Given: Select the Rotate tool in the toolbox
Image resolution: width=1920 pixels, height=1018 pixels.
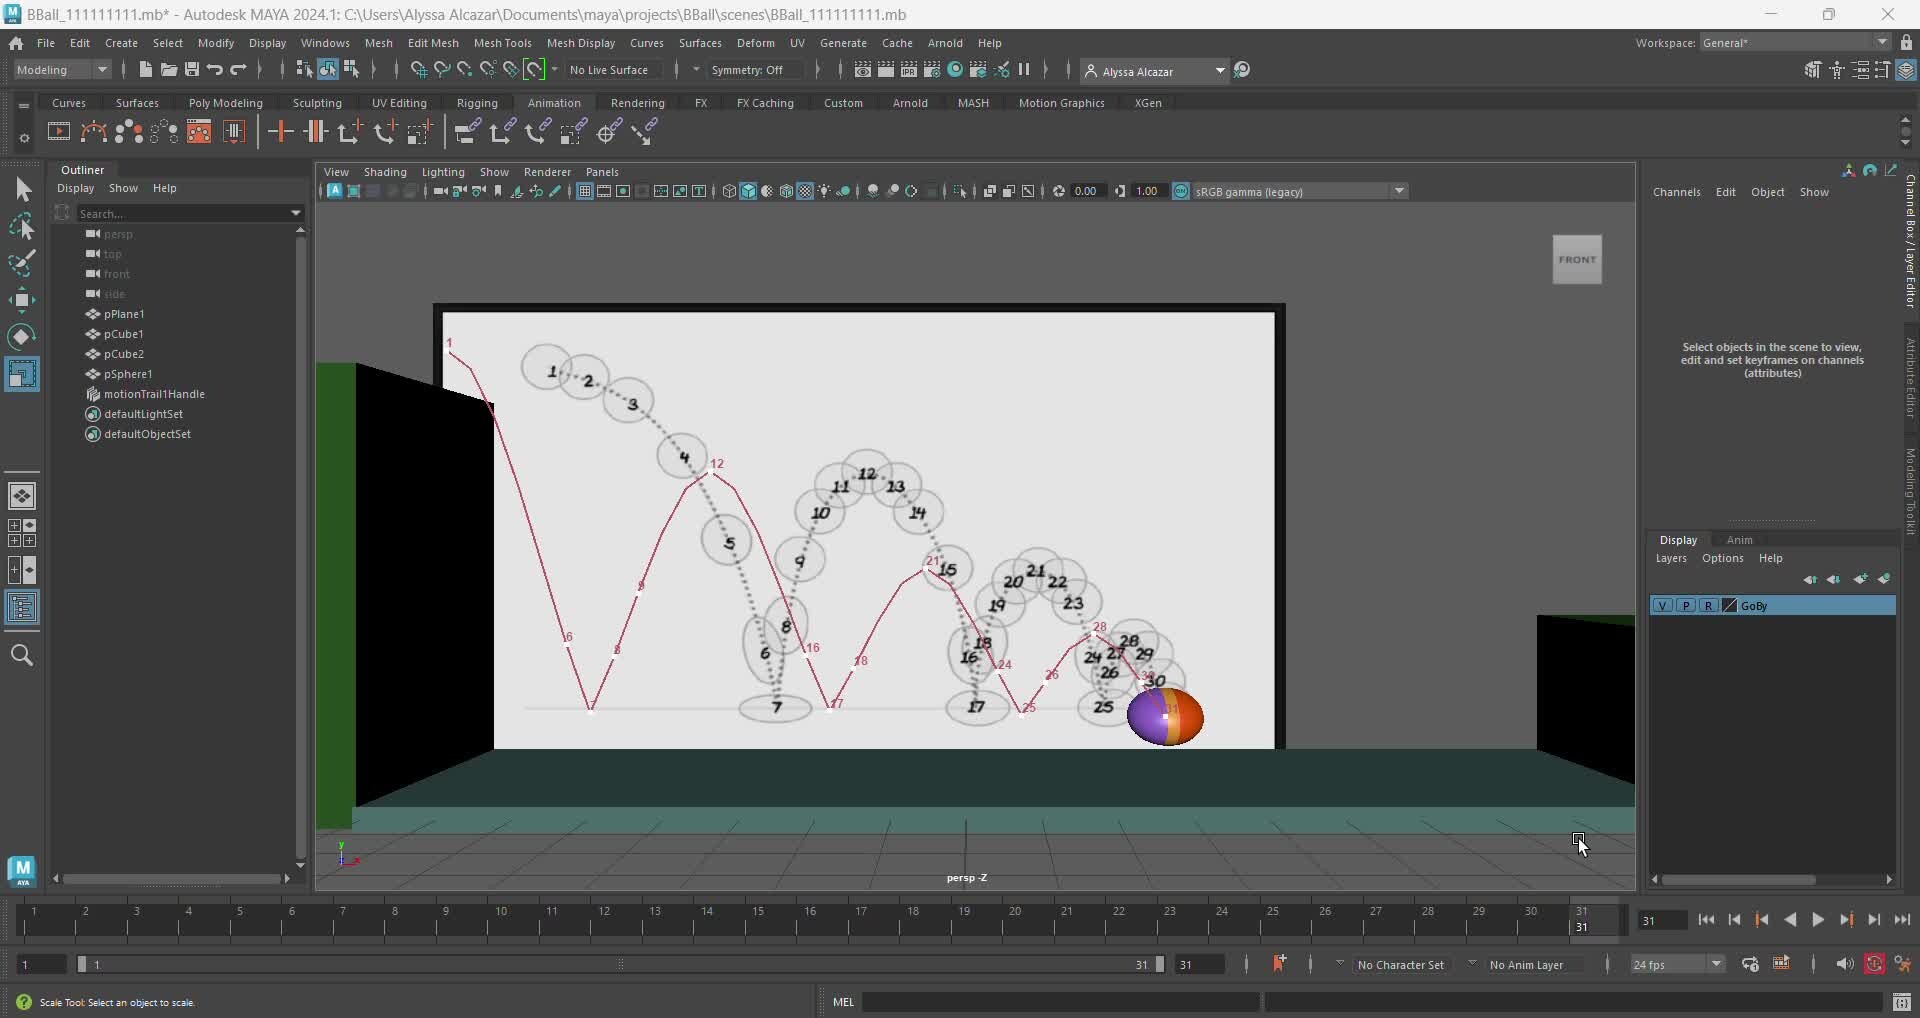Looking at the screenshot, I should click(22, 336).
